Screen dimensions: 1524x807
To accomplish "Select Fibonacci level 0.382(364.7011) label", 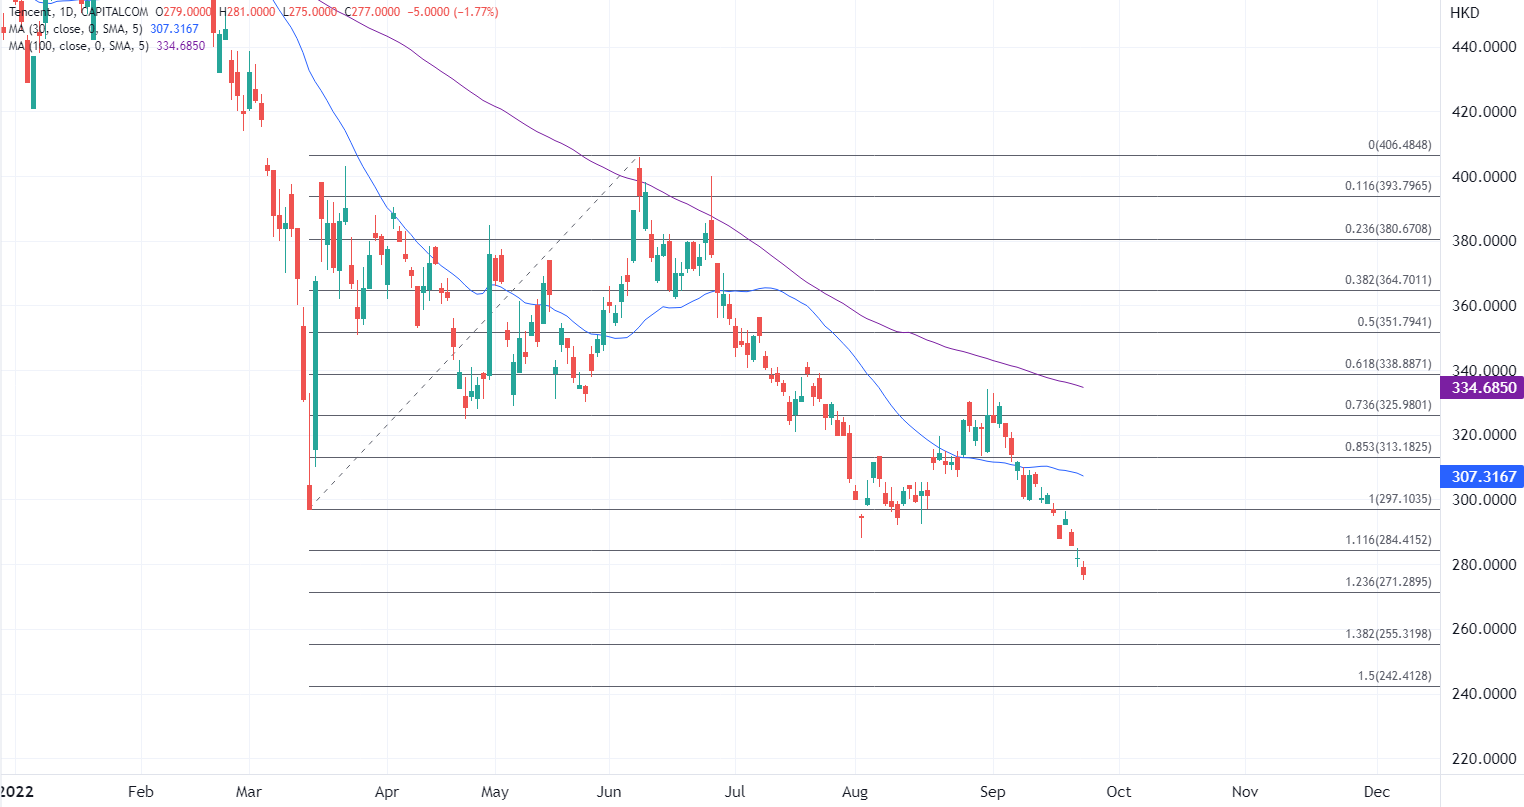I will (1387, 280).
